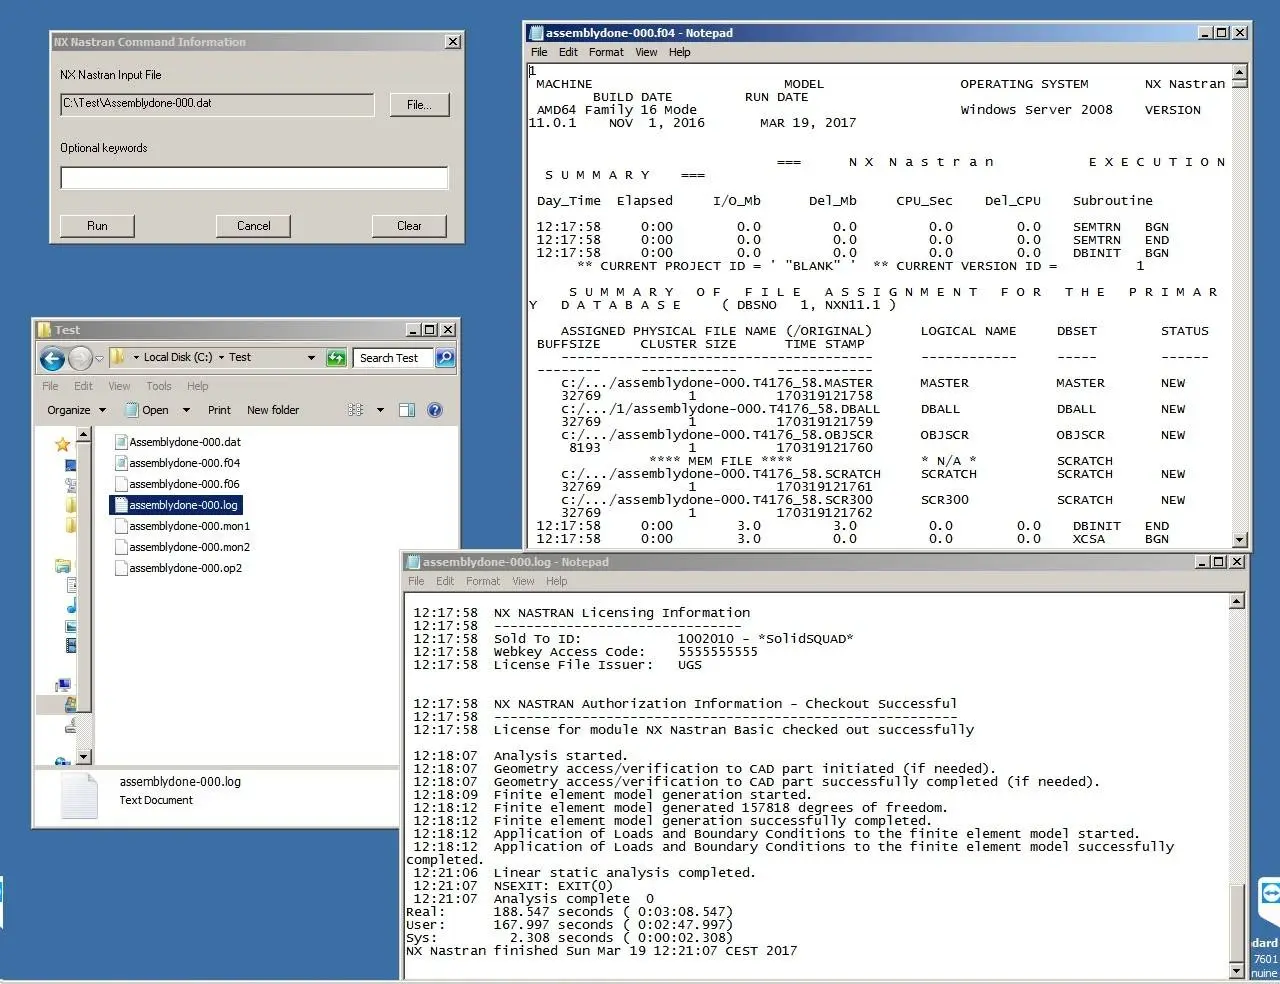Click file icon of assemblydone-000.mon2
The image size is (1280, 984).
pos(121,547)
